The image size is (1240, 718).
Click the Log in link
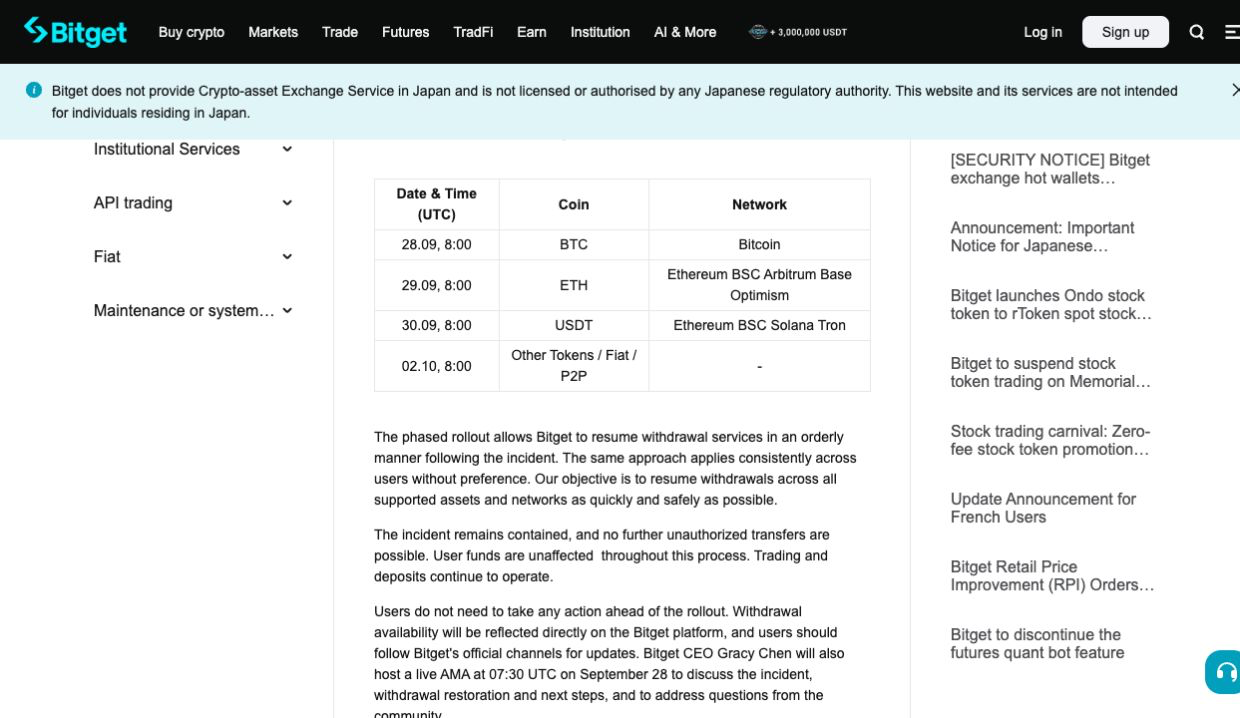(1043, 32)
